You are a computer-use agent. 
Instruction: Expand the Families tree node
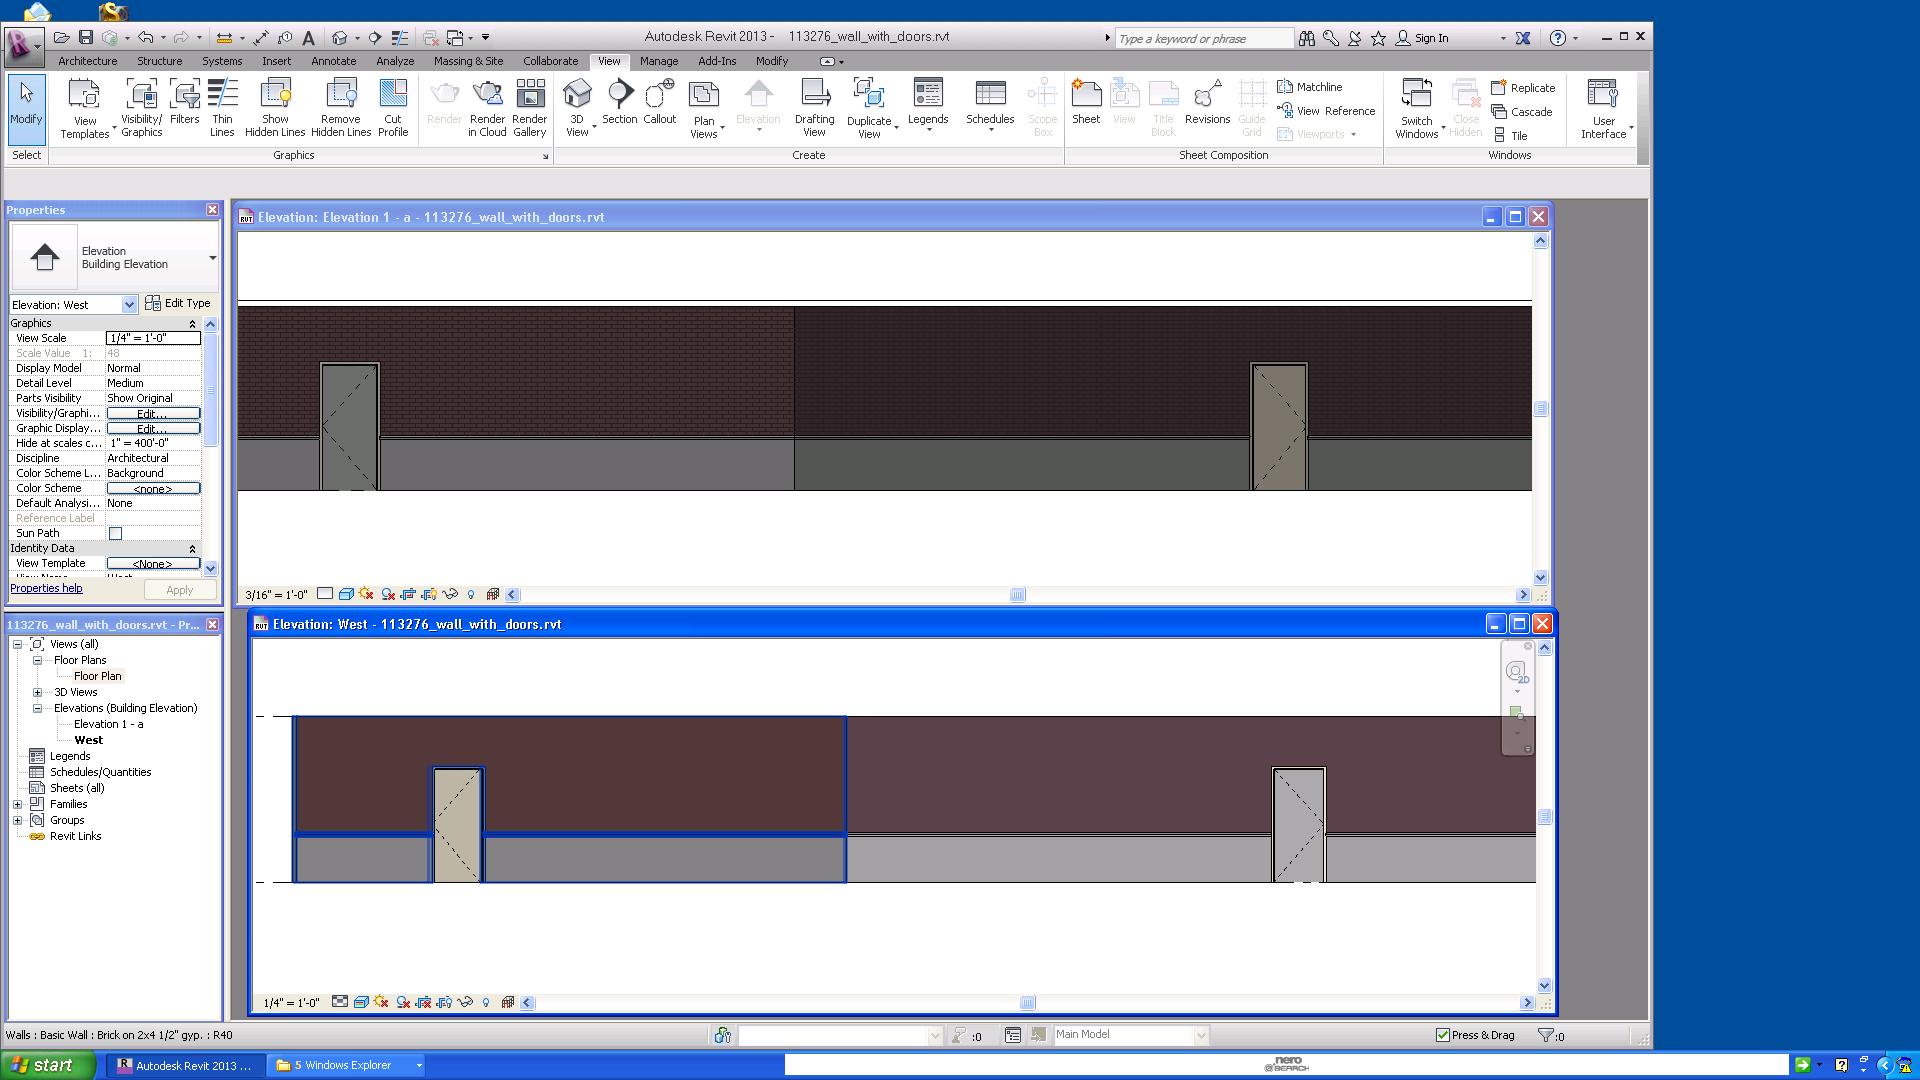tap(18, 804)
